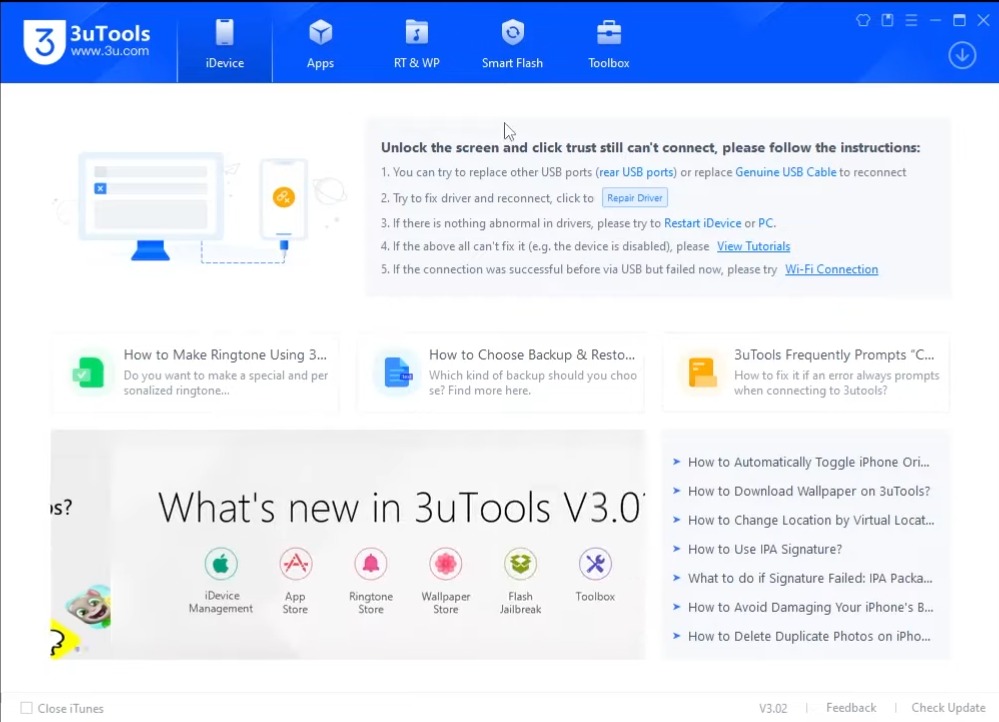This screenshot has width=999, height=722.
Task: Click the Toolbox wrench icon in the banner
Action: pos(595,563)
